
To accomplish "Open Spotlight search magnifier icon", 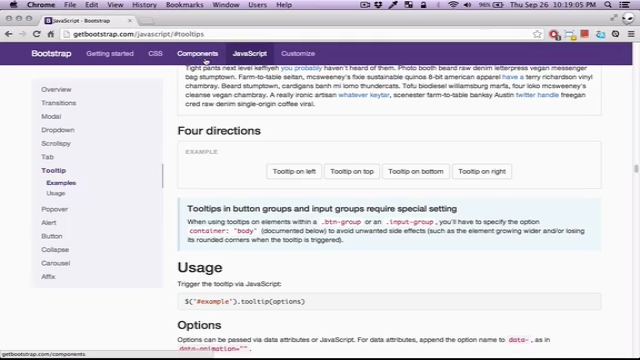I will (x=608, y=5).
